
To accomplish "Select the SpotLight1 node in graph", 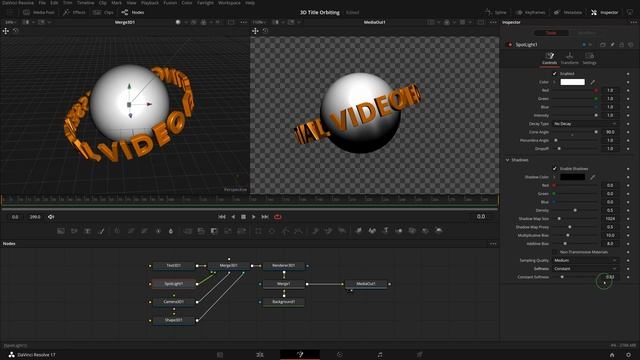I will (x=173, y=284).
